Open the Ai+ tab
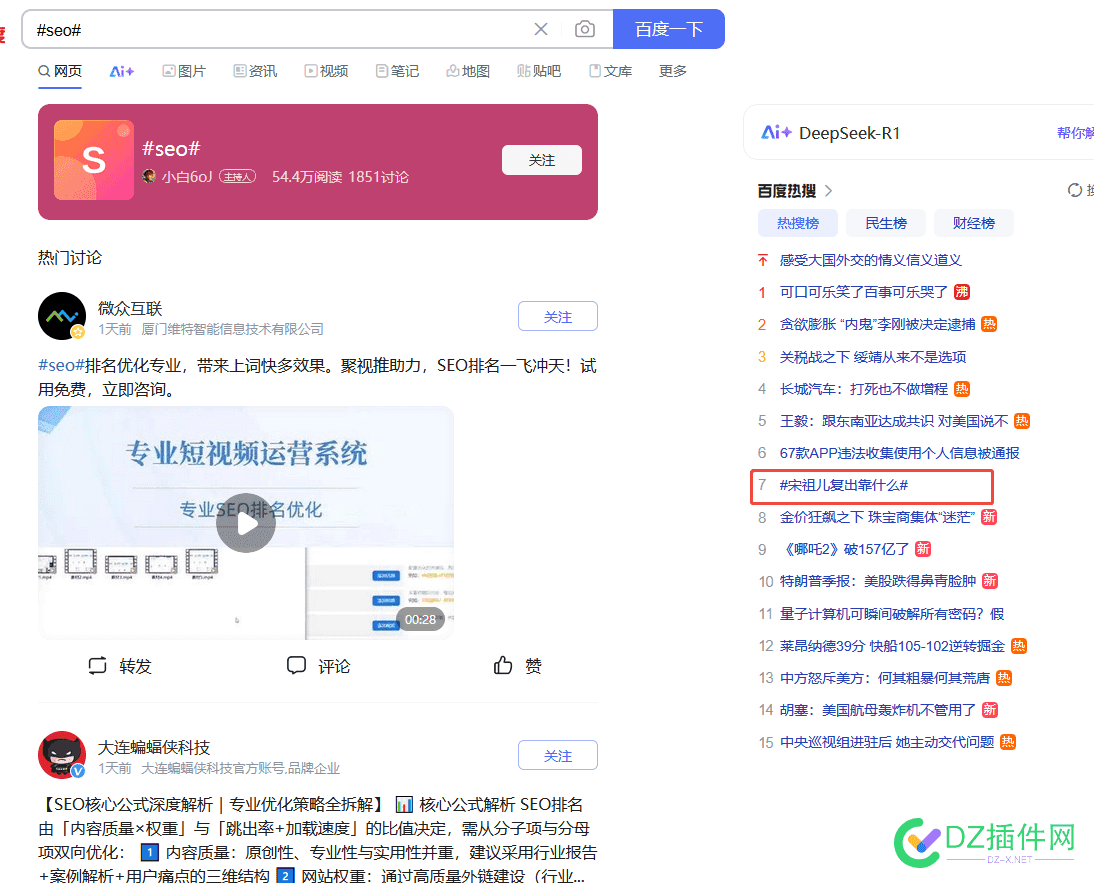 [121, 71]
